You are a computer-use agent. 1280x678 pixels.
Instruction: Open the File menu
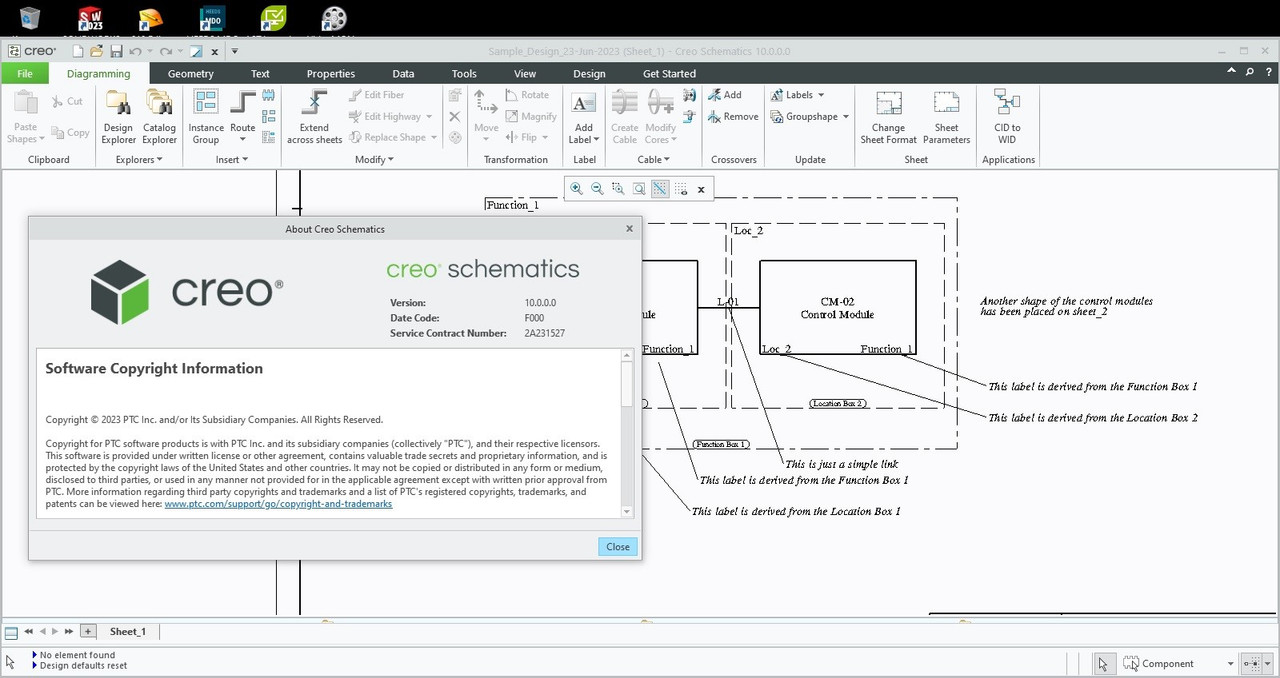pos(25,73)
